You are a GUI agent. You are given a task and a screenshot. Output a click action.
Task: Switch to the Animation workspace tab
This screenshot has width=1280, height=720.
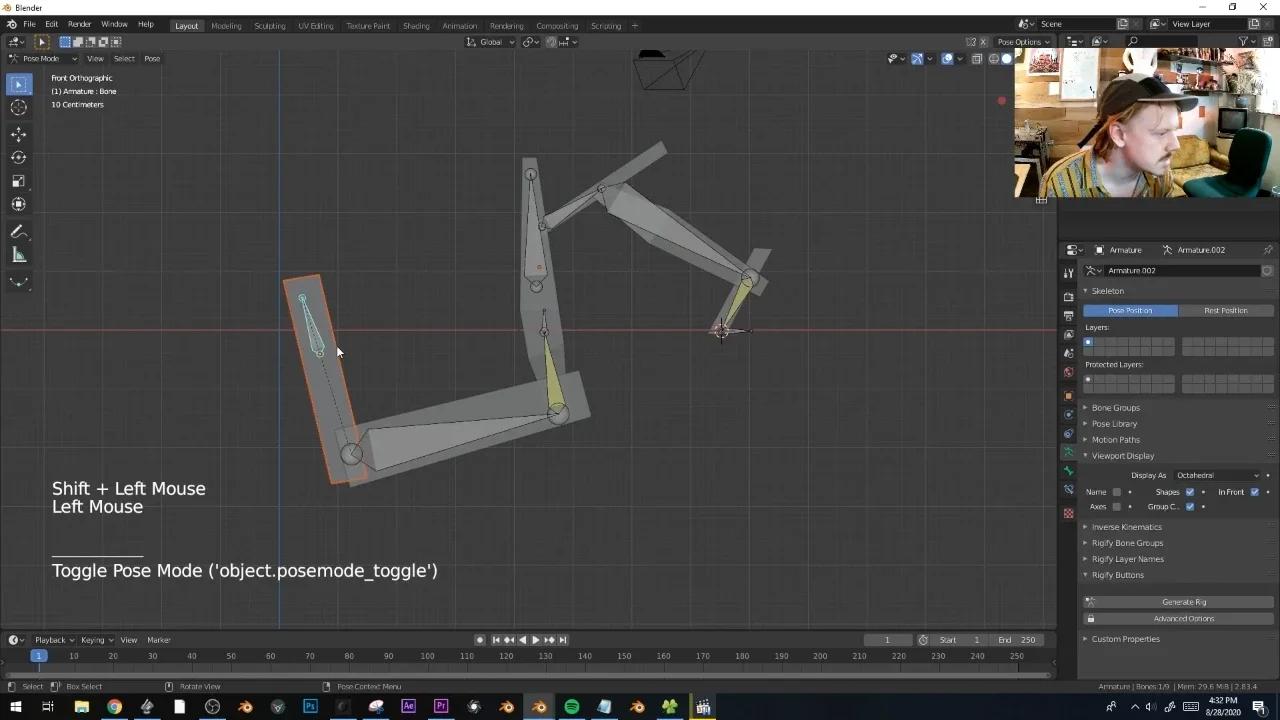460,25
